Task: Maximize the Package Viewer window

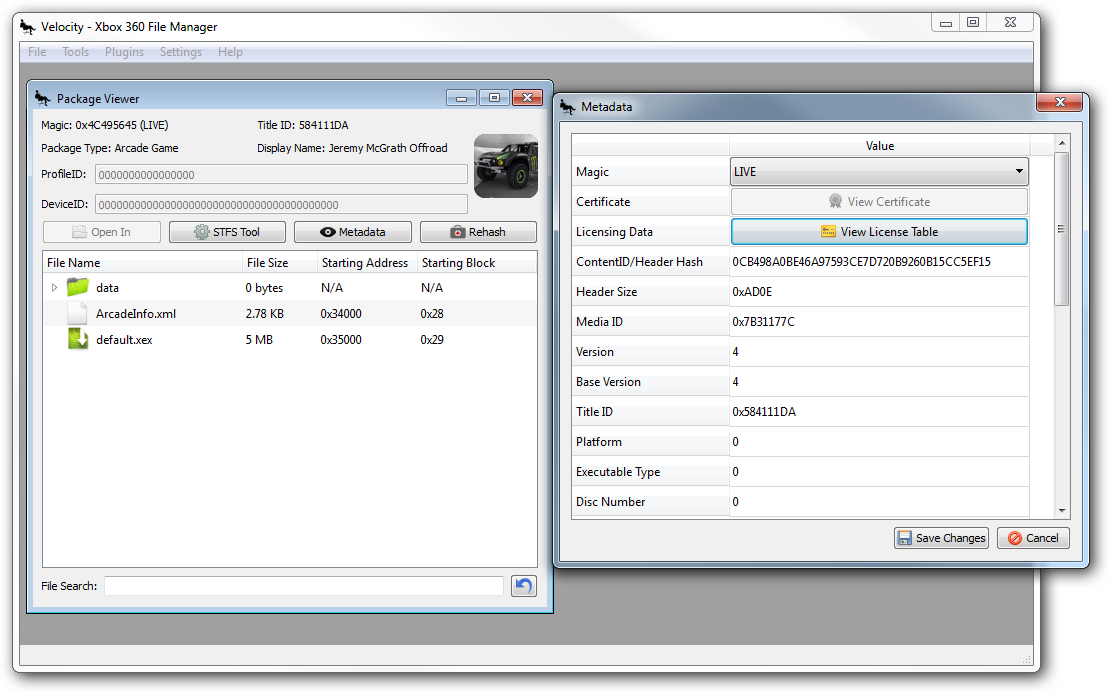Action: click(494, 98)
